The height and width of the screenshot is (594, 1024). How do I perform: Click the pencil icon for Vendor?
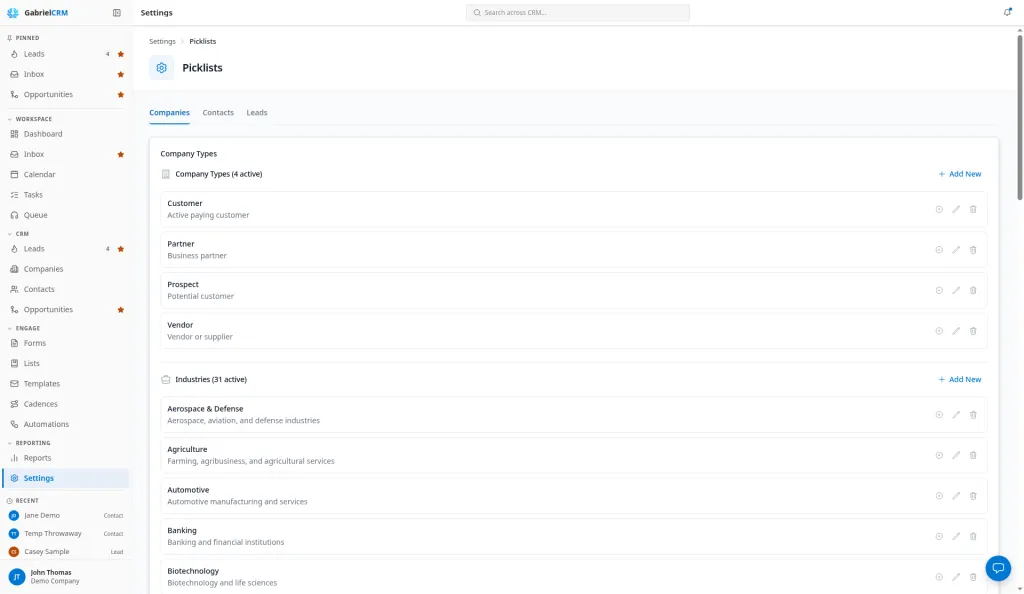pos(956,331)
